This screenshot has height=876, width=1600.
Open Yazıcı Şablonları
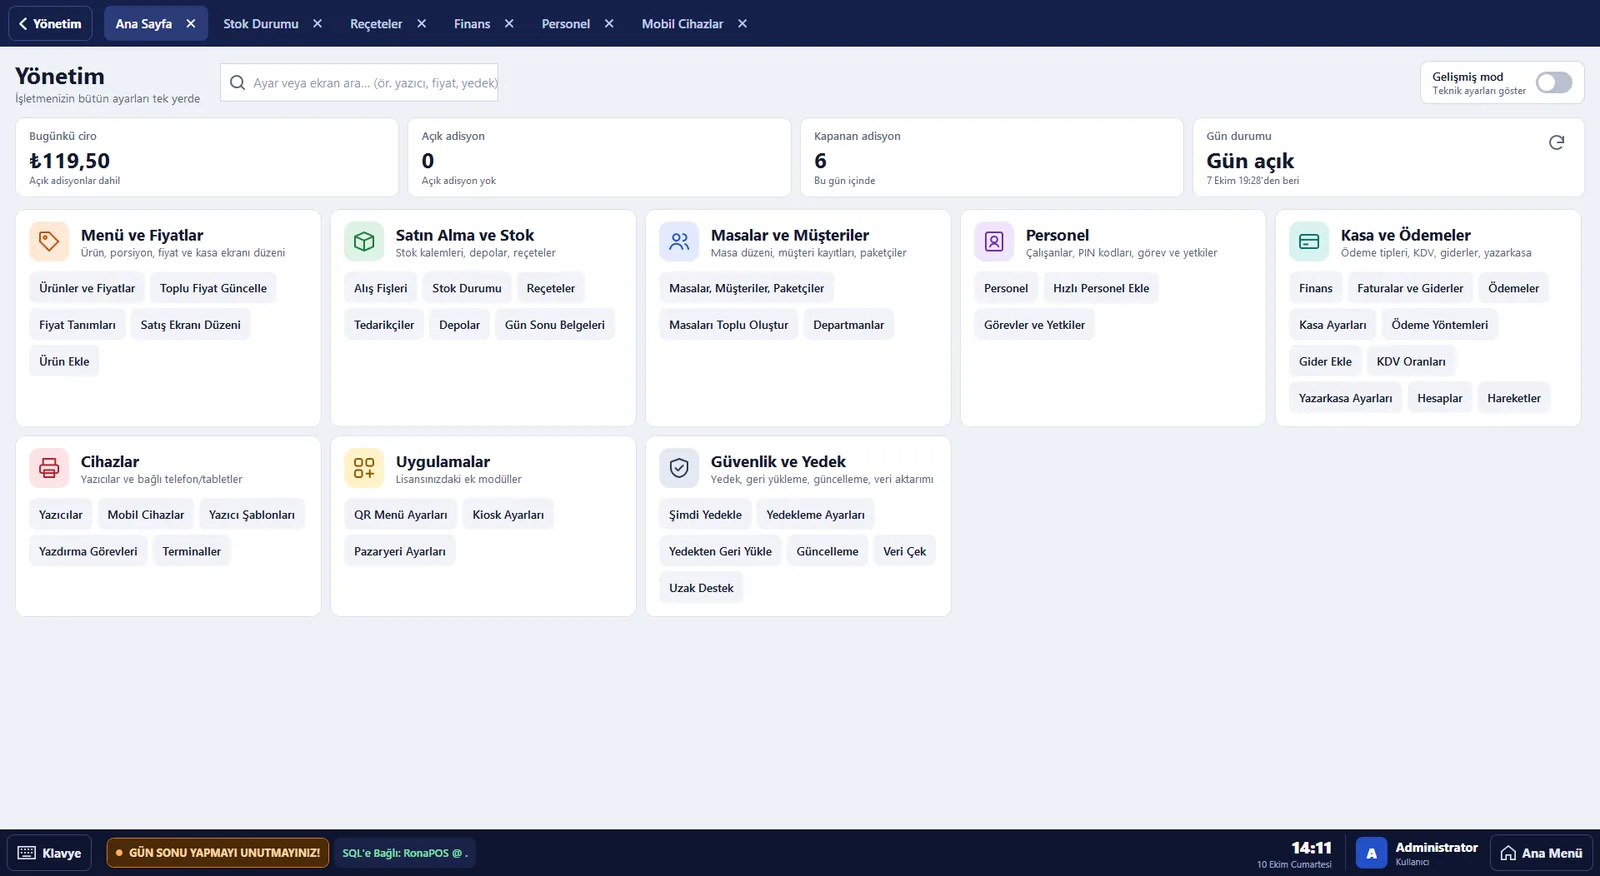coord(252,515)
